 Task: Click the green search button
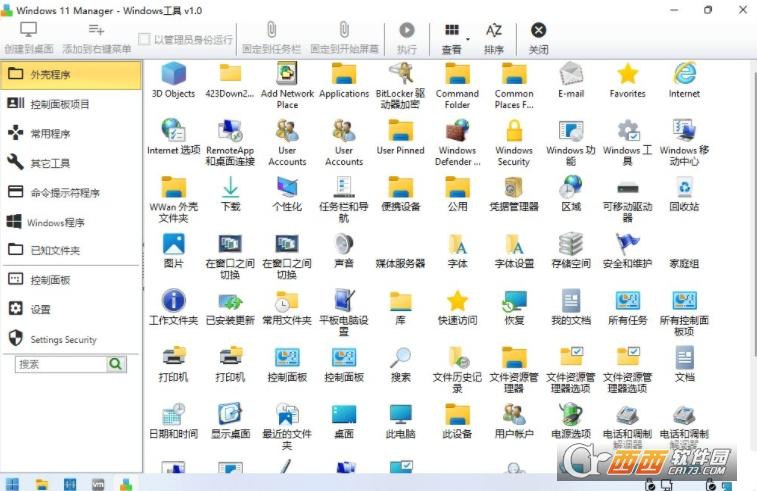pos(116,364)
